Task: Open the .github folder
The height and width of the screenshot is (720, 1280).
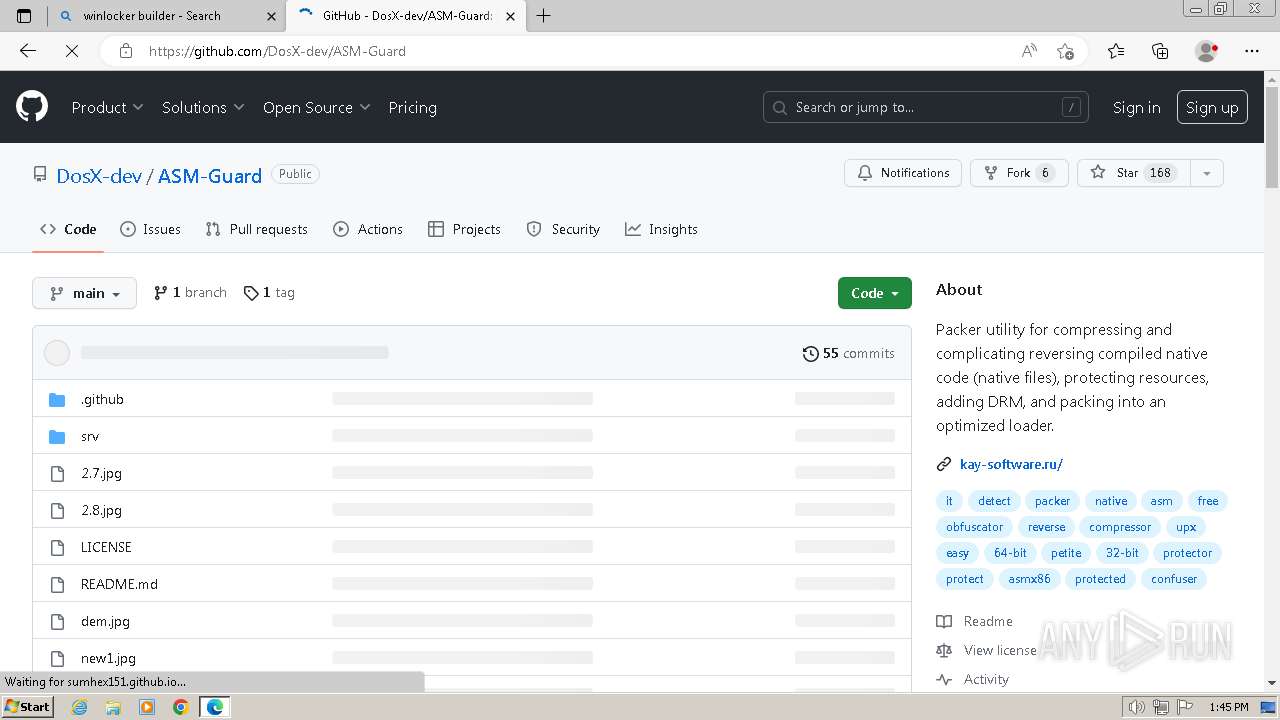Action: (x=102, y=399)
